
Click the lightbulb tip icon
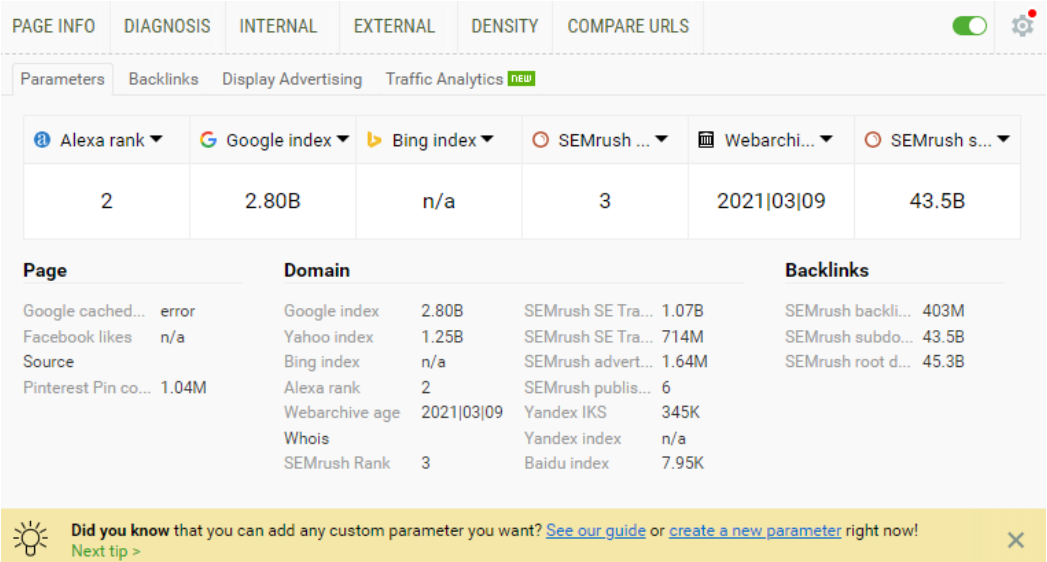[31, 539]
